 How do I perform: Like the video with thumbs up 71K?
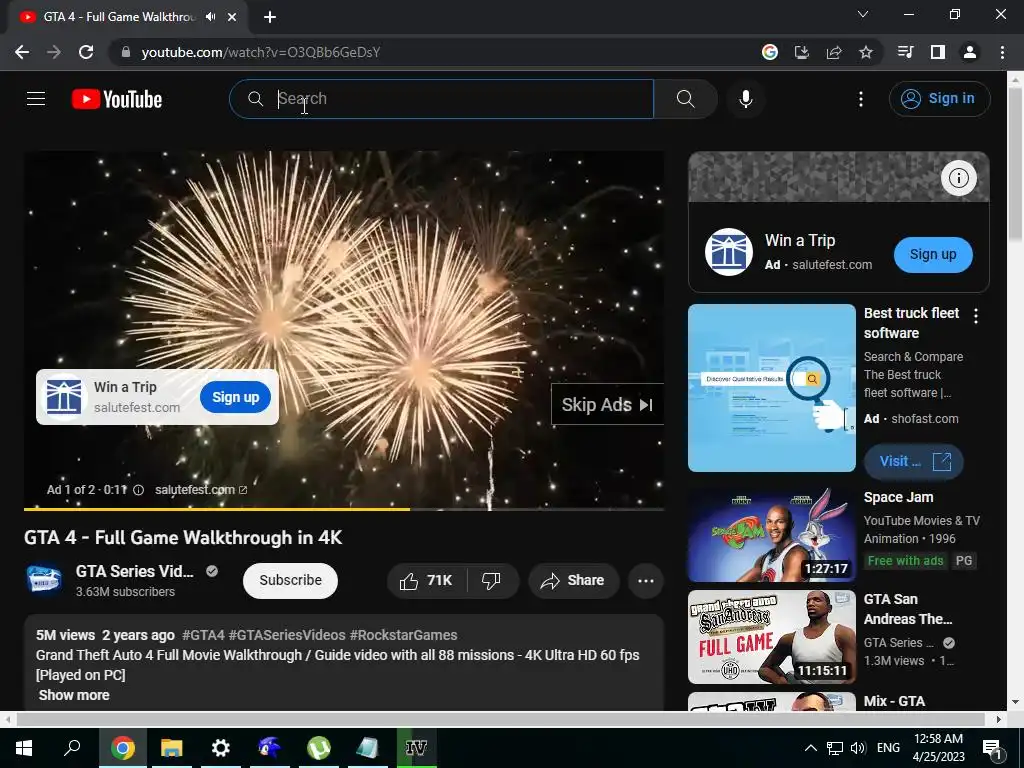(426, 581)
